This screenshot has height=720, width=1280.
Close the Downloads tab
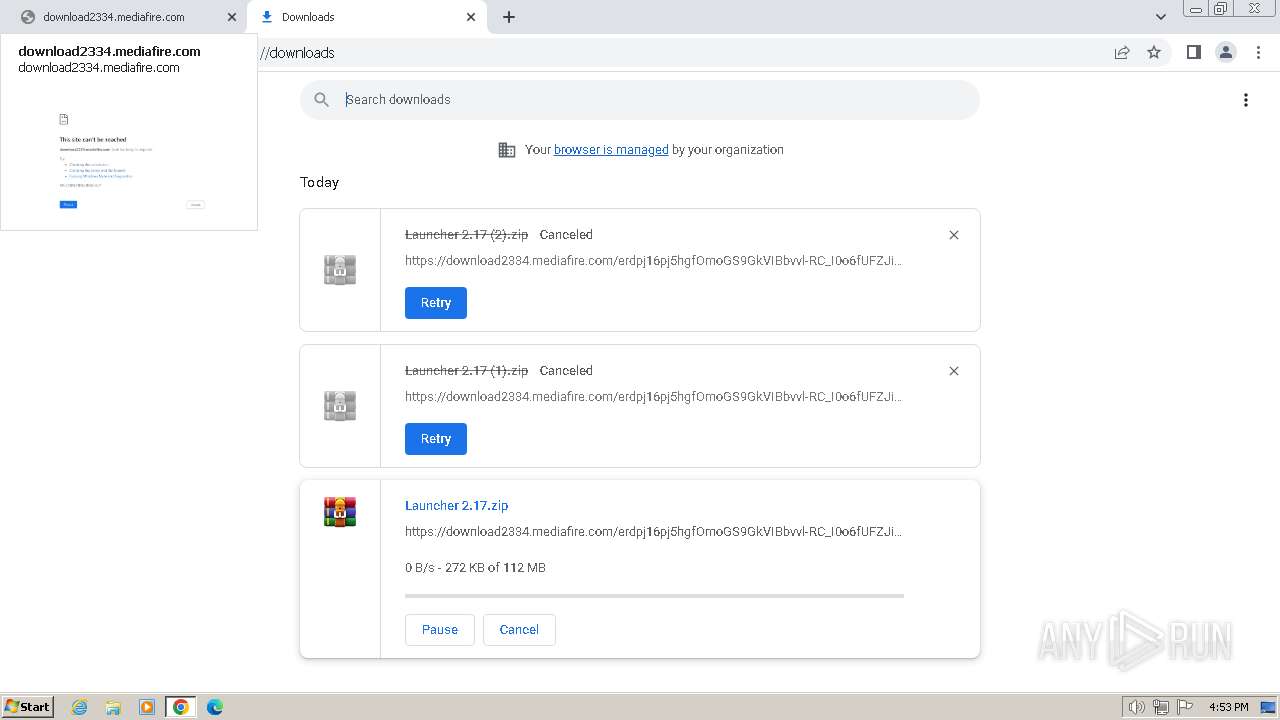472,17
